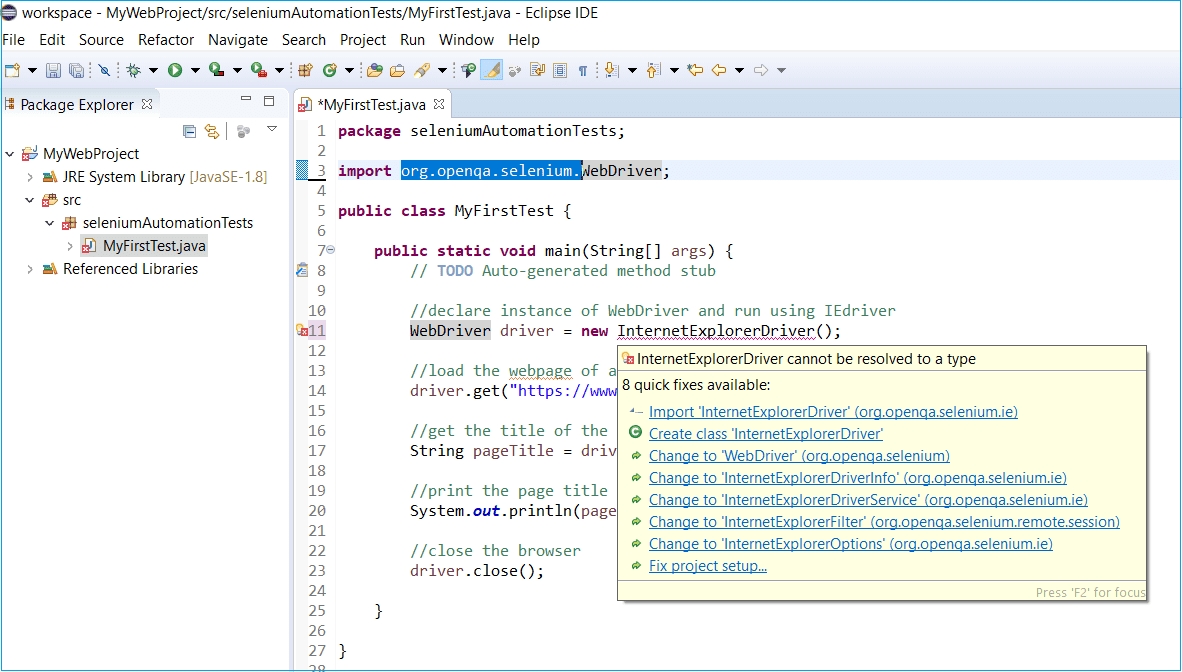Click the Save icon in the toolbar

(51, 70)
